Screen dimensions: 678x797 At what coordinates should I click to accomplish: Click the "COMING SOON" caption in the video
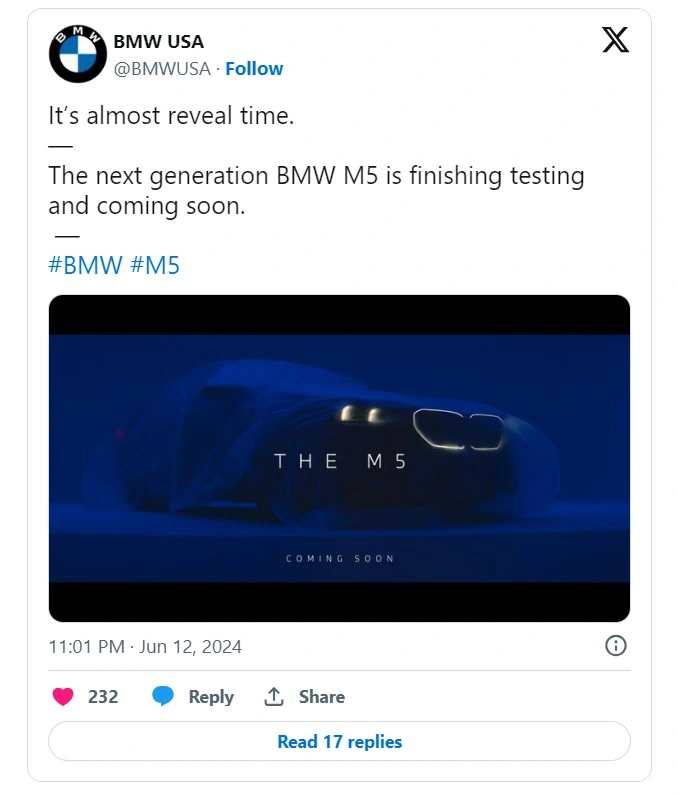point(339,558)
